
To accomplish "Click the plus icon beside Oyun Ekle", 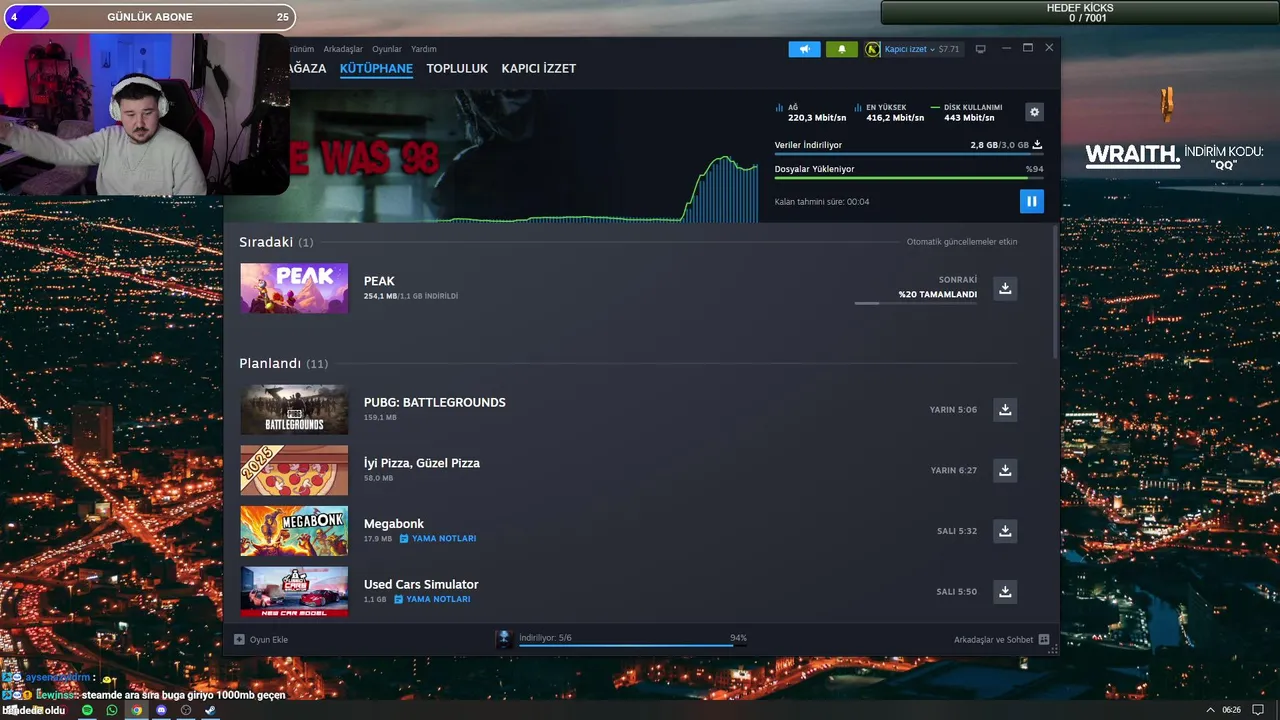I will click(239, 639).
